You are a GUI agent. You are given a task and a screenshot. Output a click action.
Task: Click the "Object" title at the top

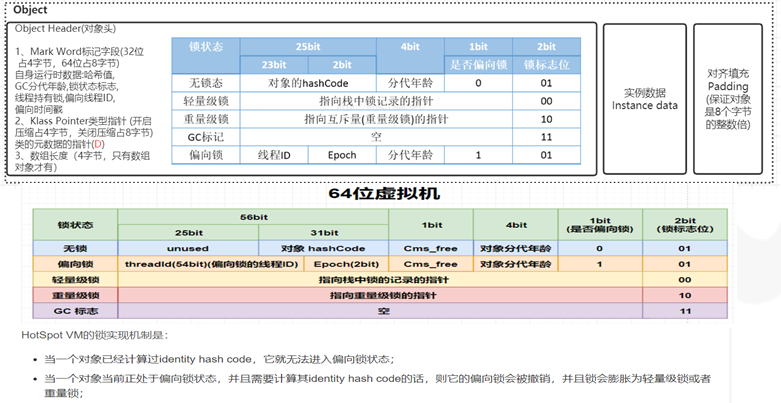(x=30, y=9)
